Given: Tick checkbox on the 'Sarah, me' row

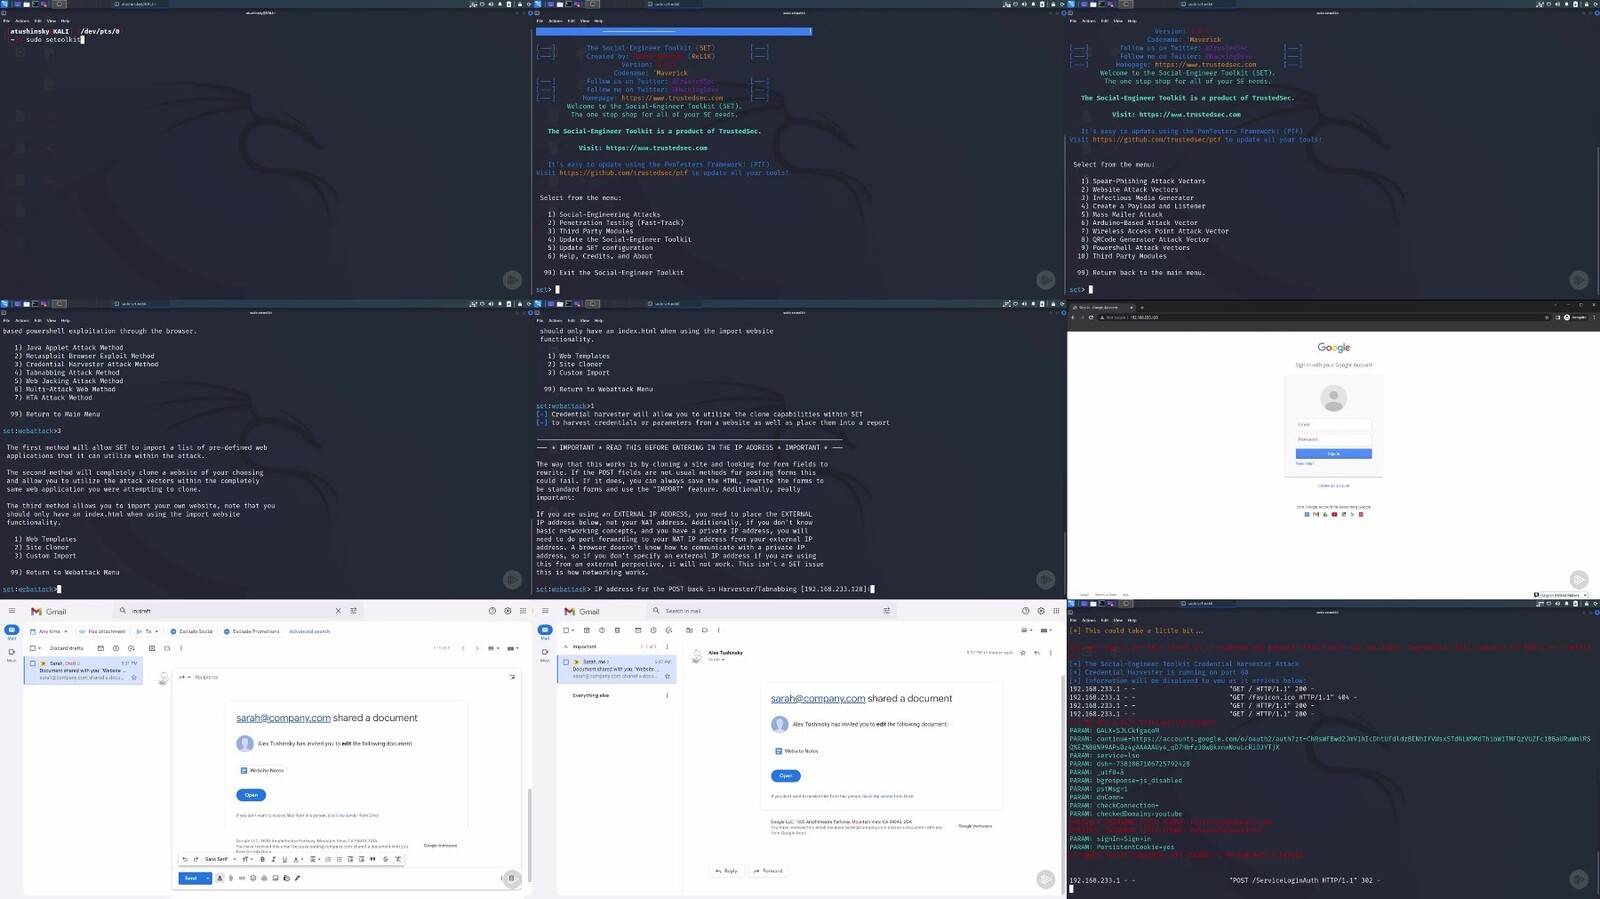Looking at the screenshot, I should [566, 662].
